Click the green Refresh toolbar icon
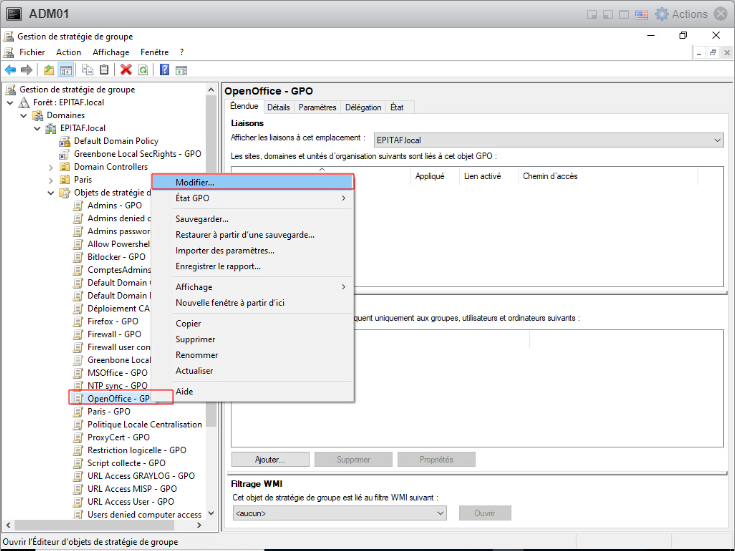The width and height of the screenshot is (735, 551). tap(143, 70)
